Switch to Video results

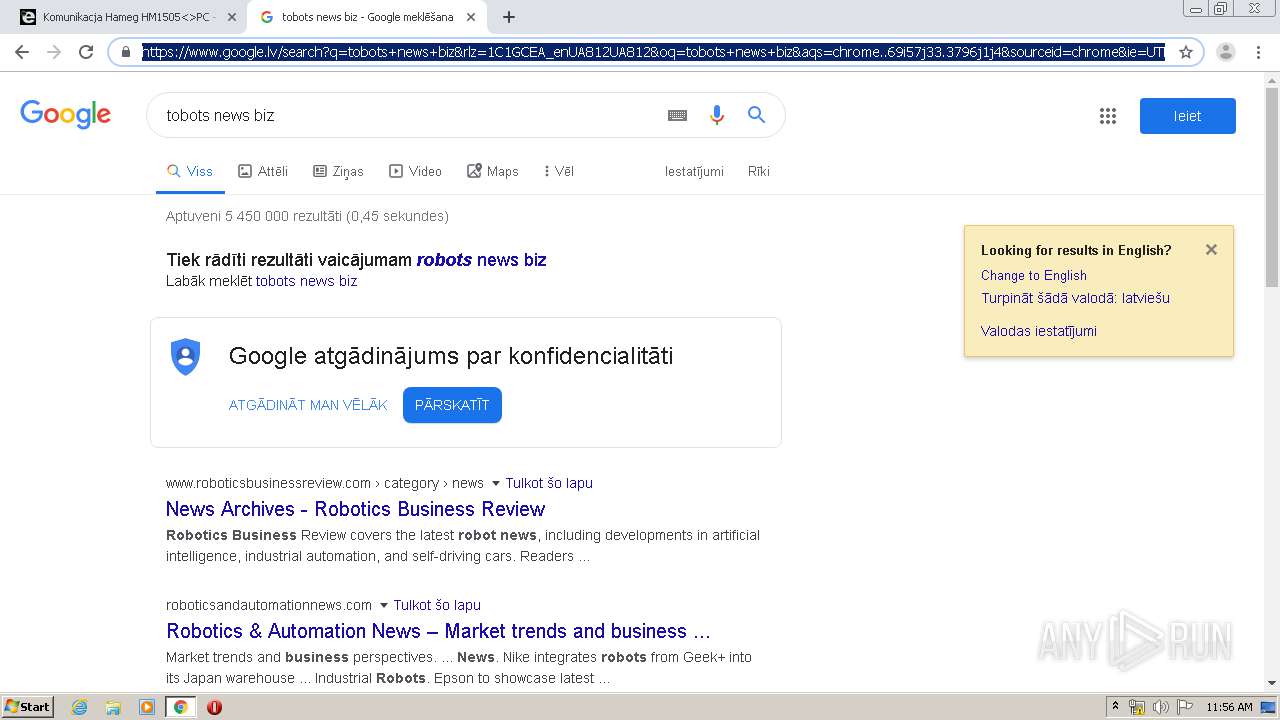click(415, 171)
